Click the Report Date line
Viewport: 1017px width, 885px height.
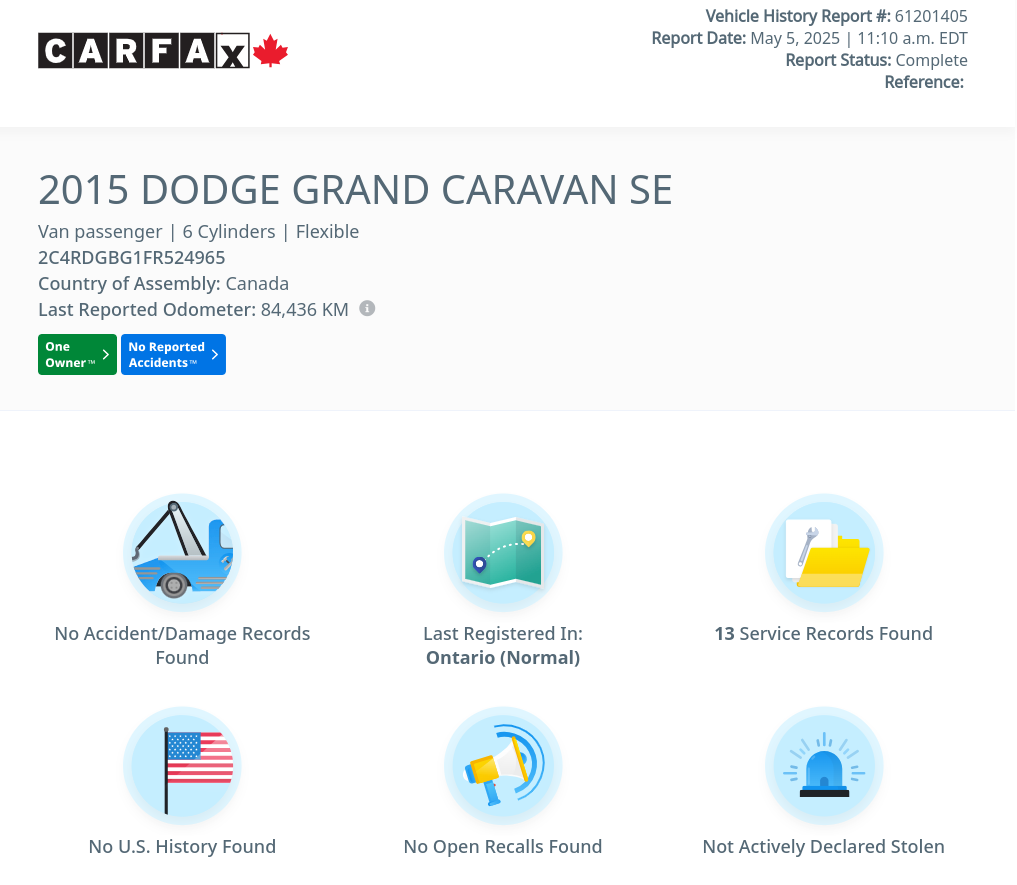[809, 38]
